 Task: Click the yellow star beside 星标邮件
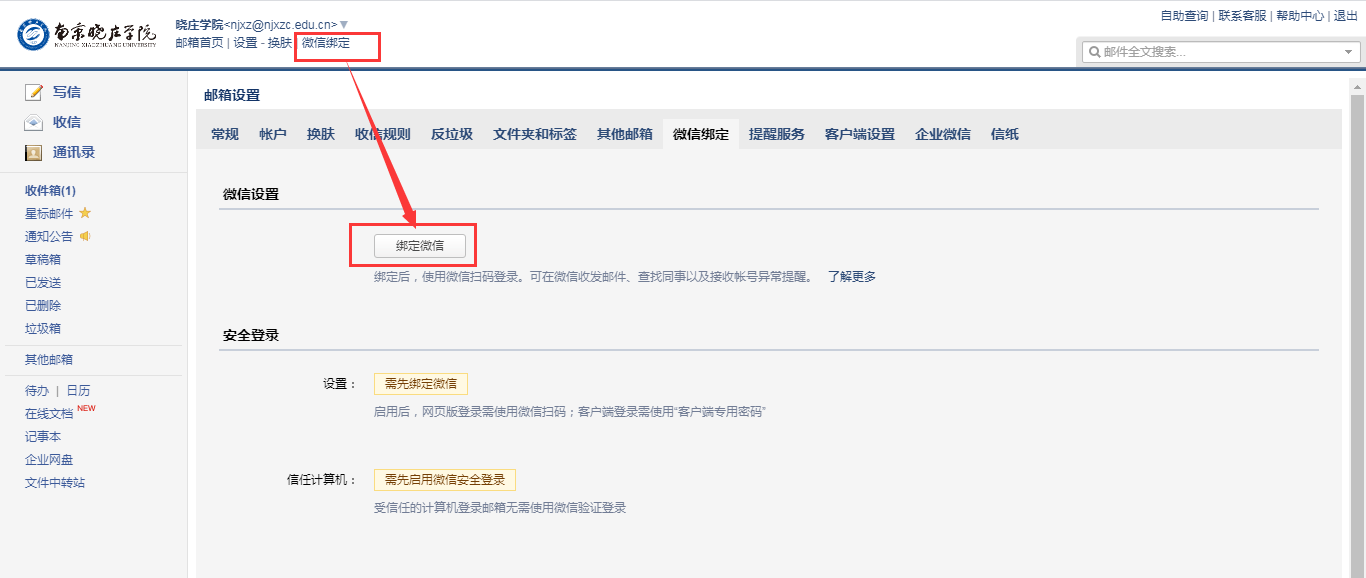coord(85,213)
